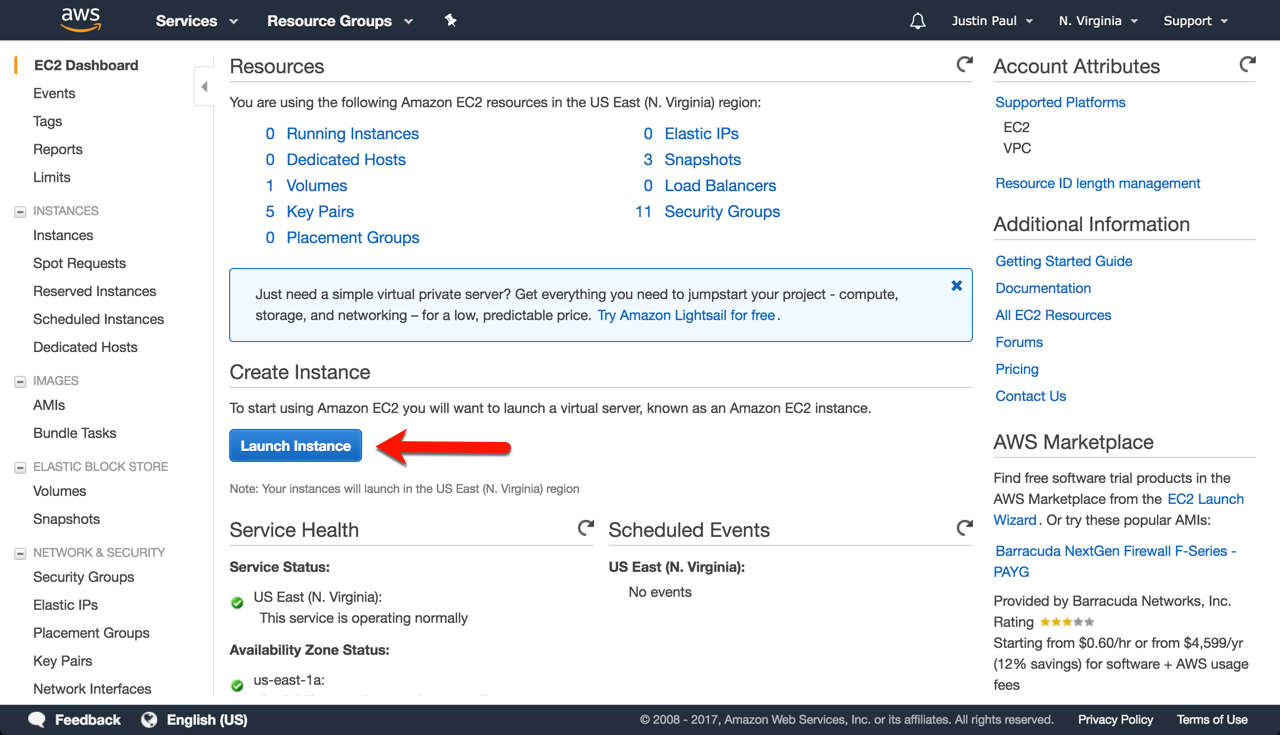1280x735 pixels.
Task: Follow the Try Amazon Lightsail for free link
Action: (x=686, y=315)
